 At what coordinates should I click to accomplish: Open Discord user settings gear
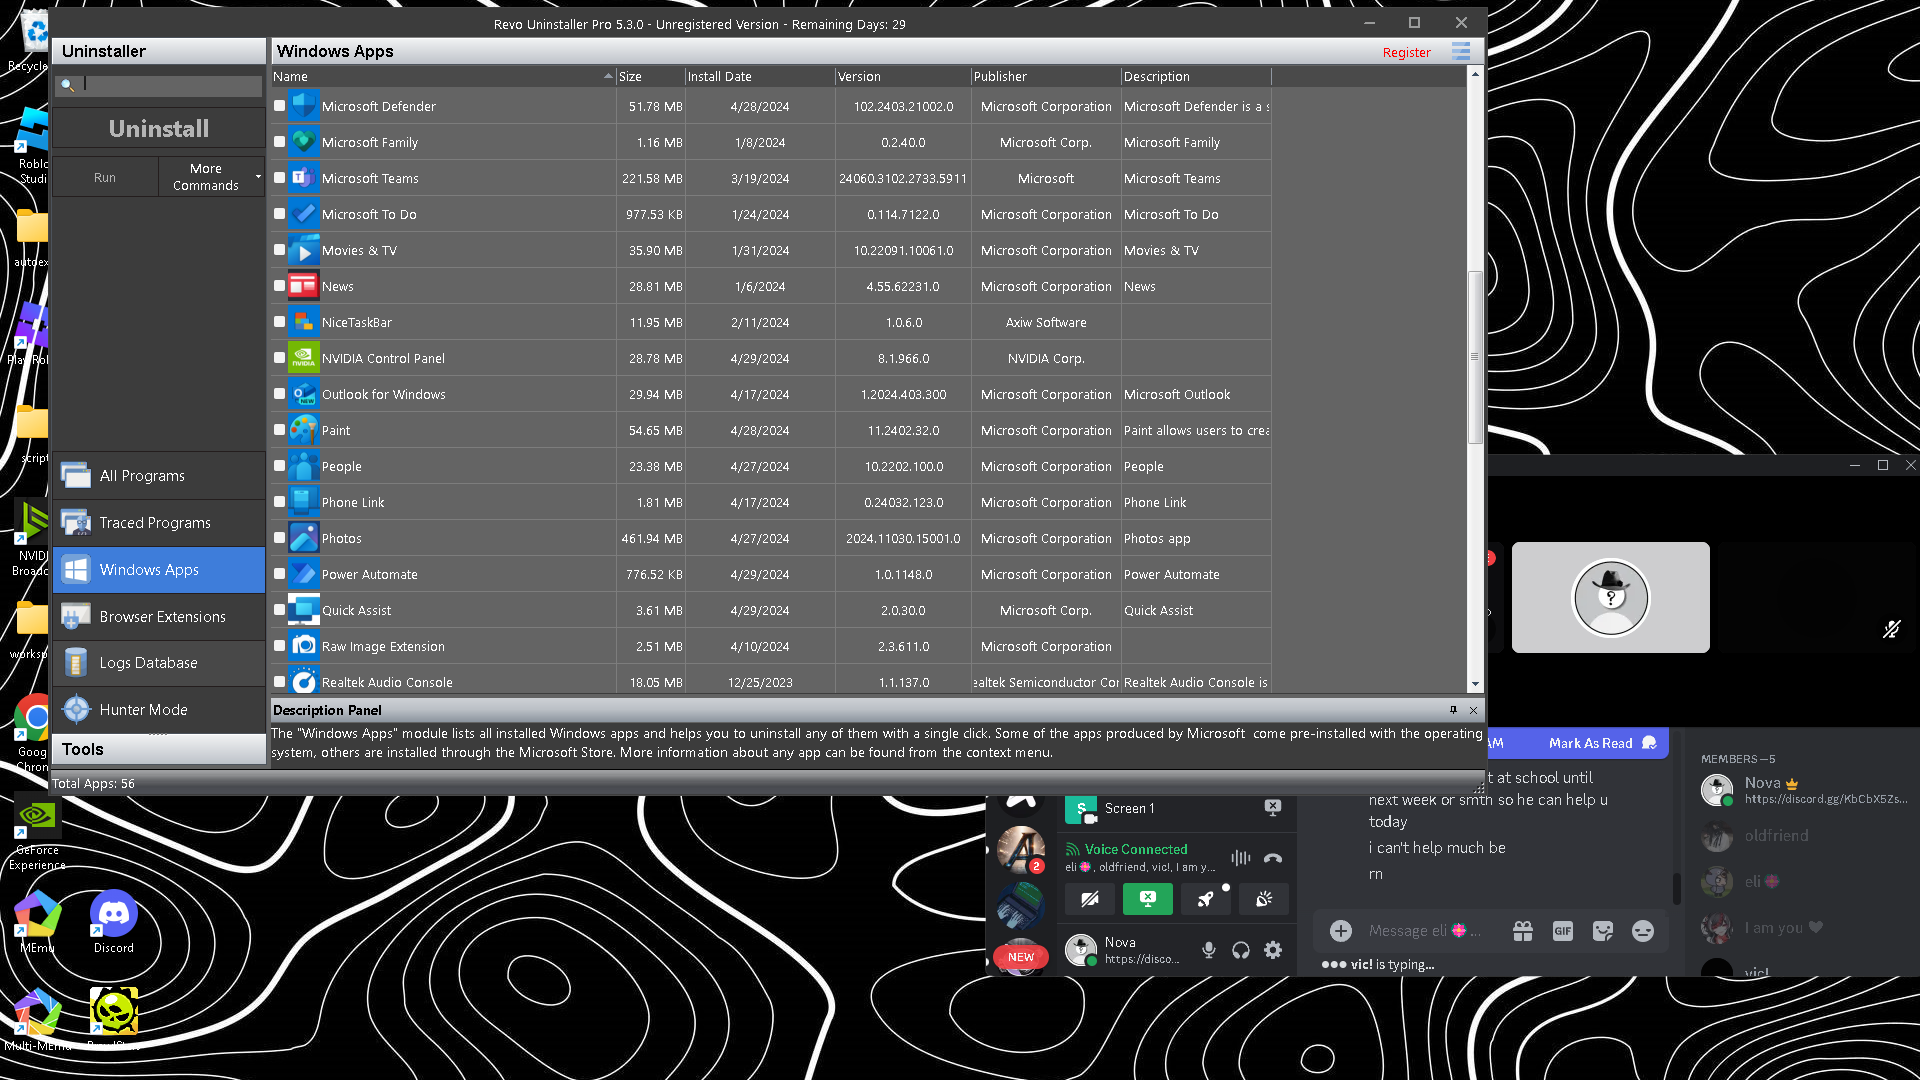[1272, 950]
